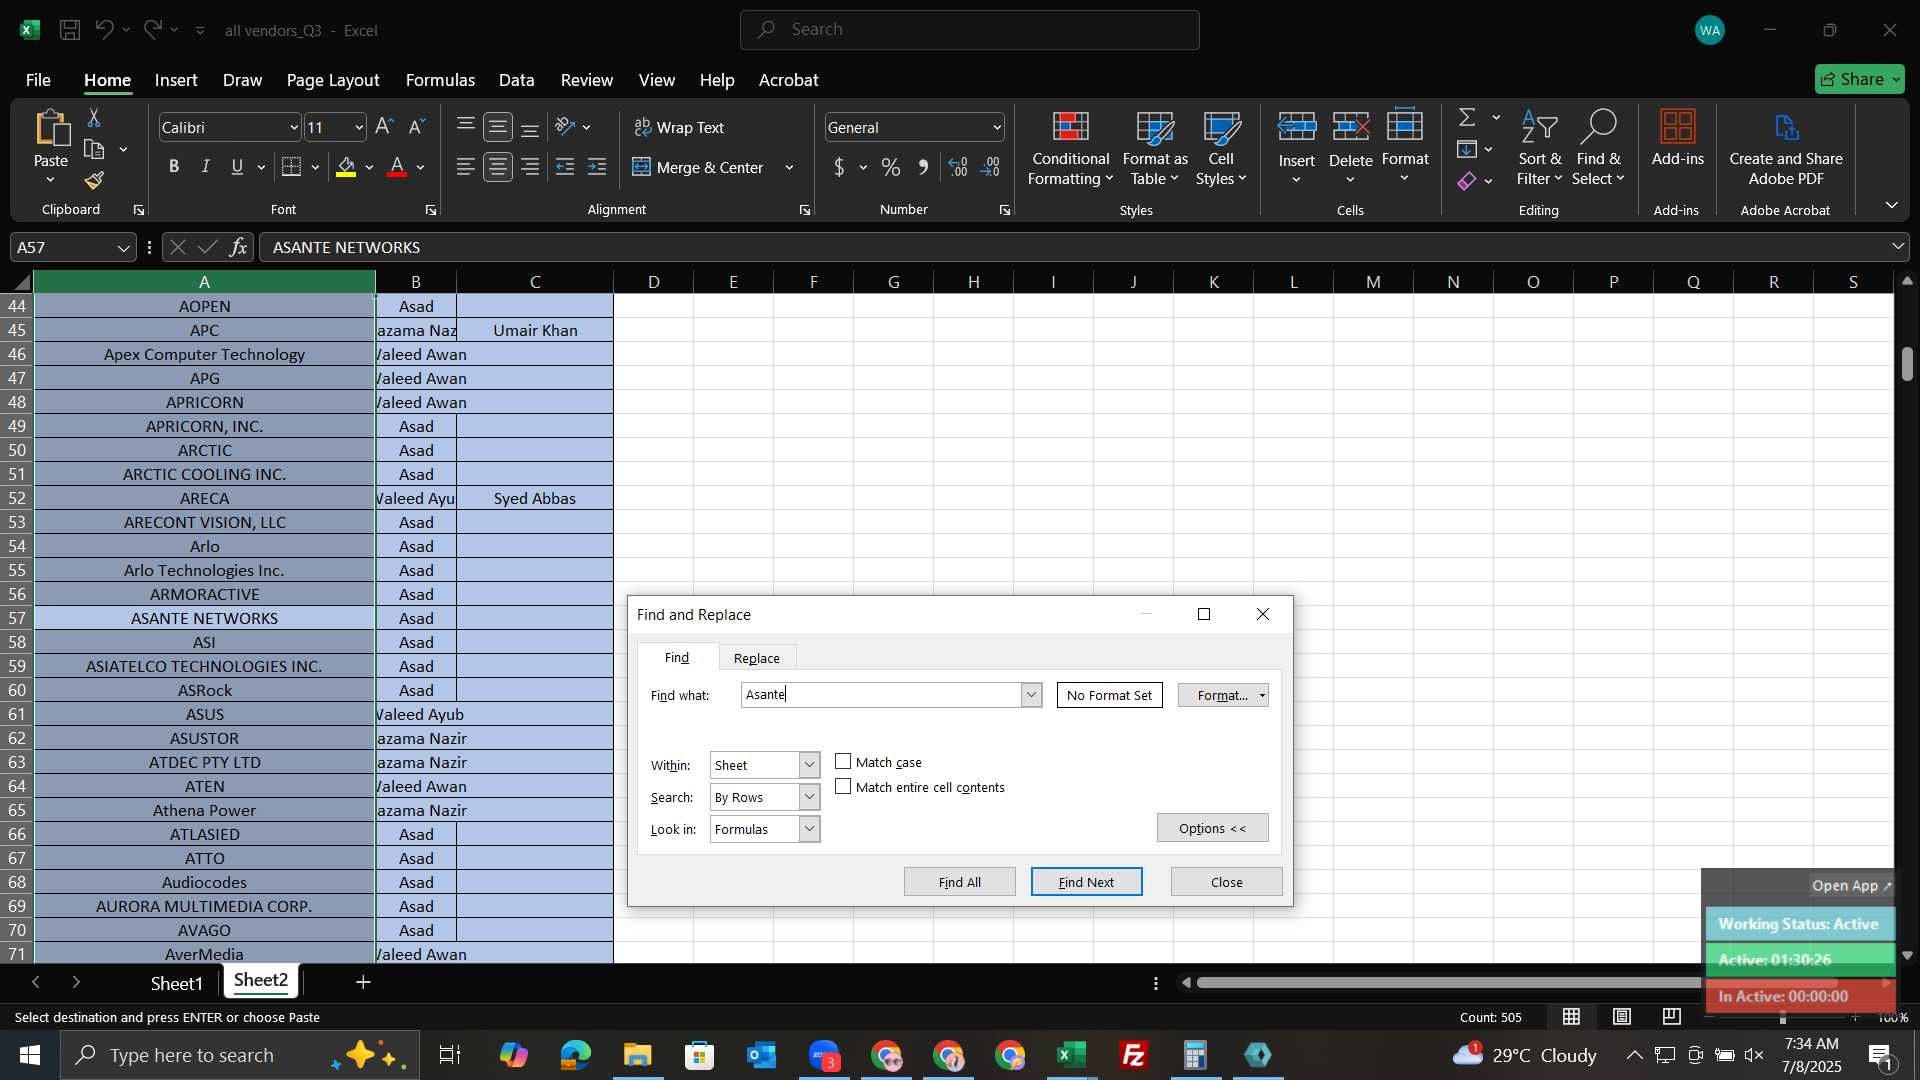This screenshot has width=1920, height=1080.
Task: Click Decrease Font Size icon
Action: click(x=417, y=127)
